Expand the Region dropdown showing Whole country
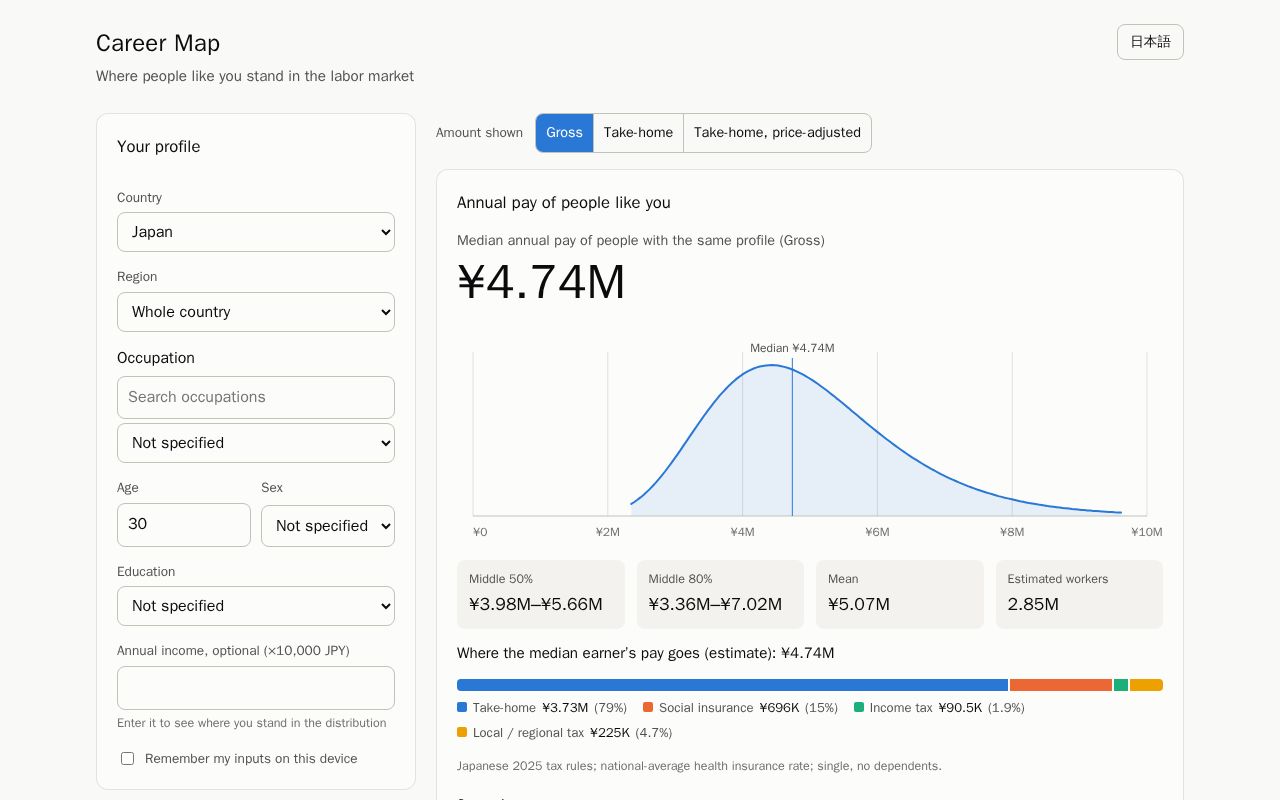The width and height of the screenshot is (1280, 800). (x=256, y=312)
